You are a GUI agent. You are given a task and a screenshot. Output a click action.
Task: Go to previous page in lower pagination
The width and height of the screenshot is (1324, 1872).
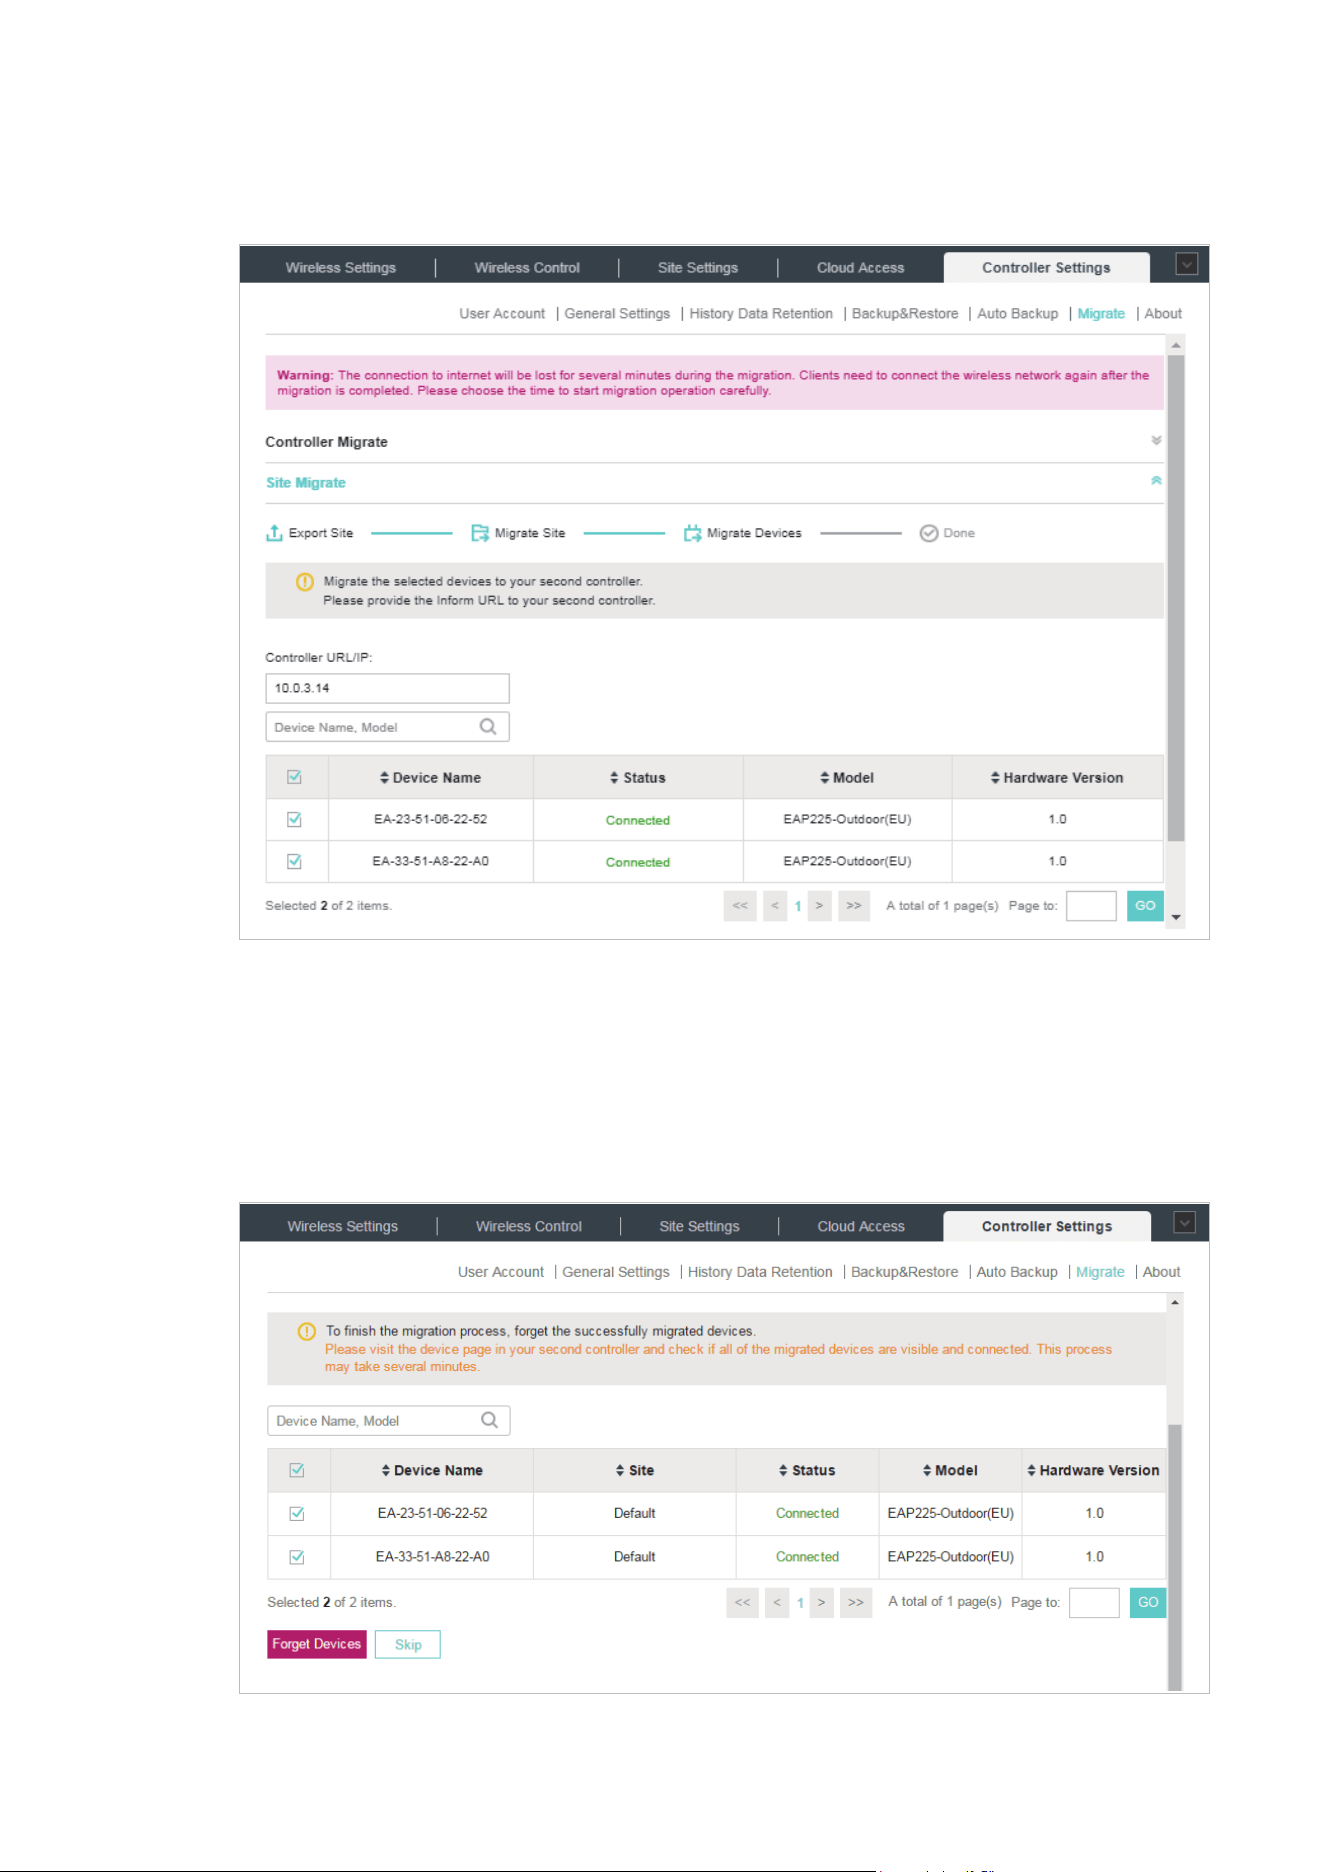click(776, 1602)
